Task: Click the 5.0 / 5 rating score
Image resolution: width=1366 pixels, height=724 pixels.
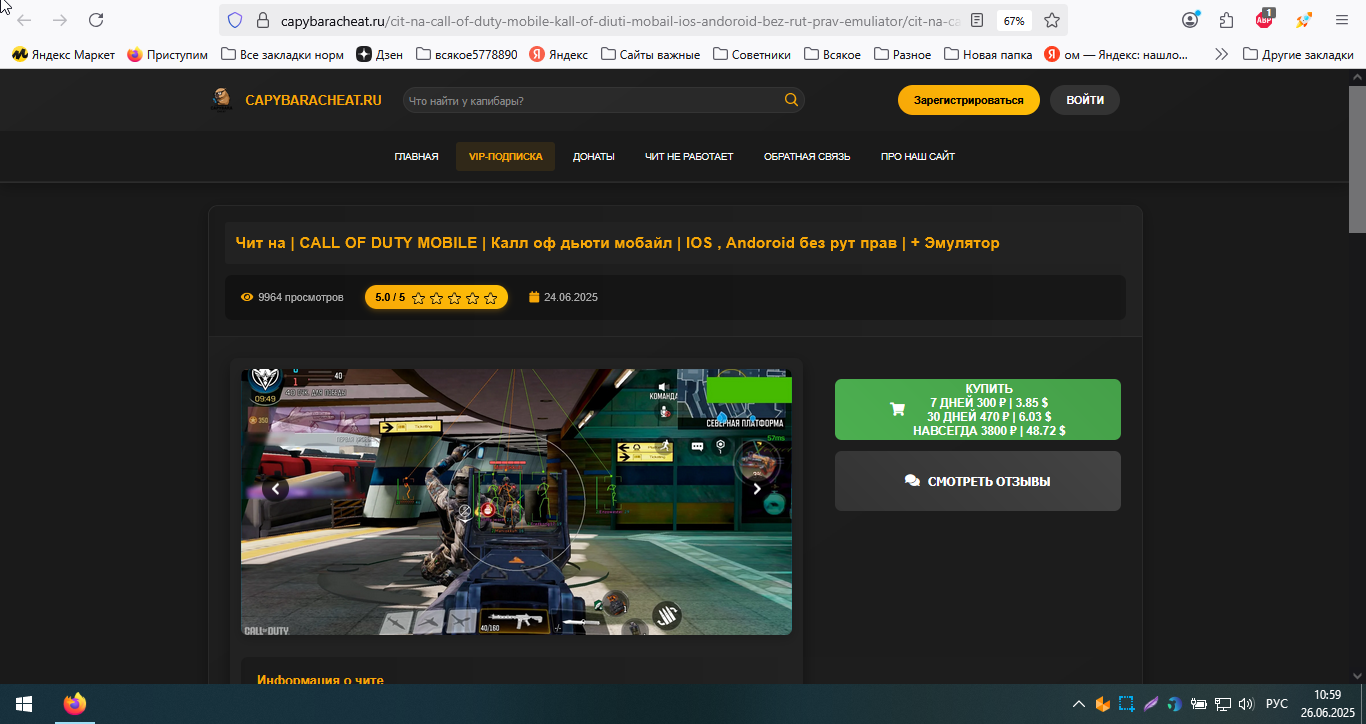Action: pyautogui.click(x=390, y=297)
